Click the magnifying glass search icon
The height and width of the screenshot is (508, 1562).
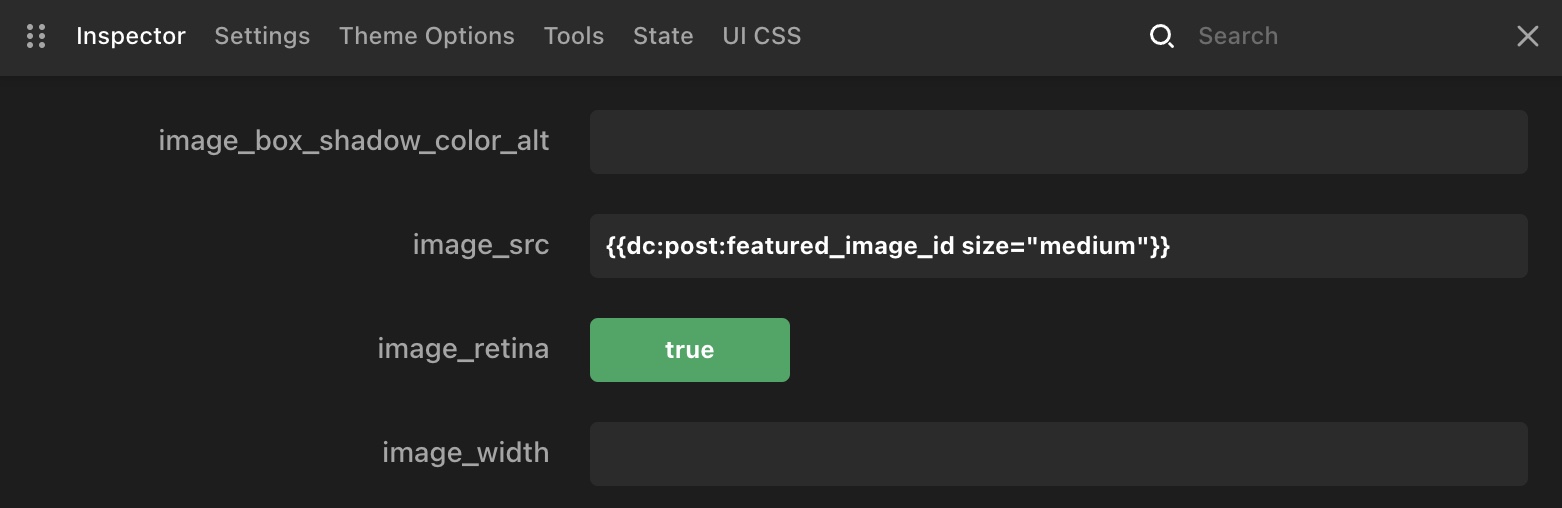pyautogui.click(x=1161, y=37)
